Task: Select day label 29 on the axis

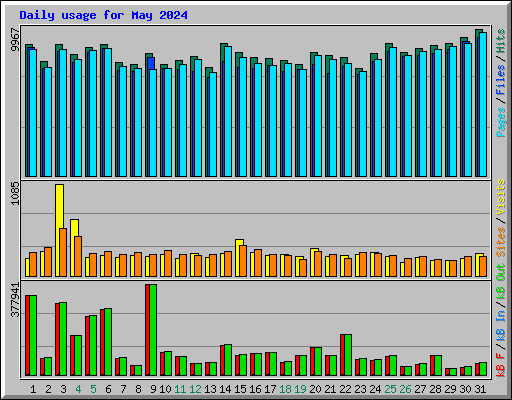Action: pos(450,389)
